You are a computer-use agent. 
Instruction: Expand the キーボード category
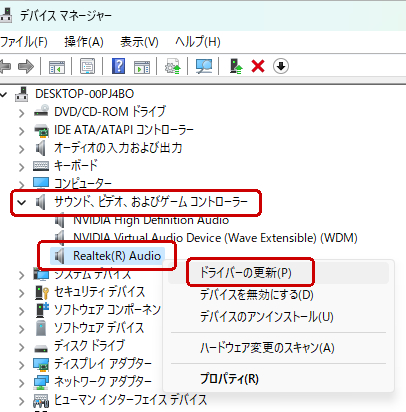[22, 167]
